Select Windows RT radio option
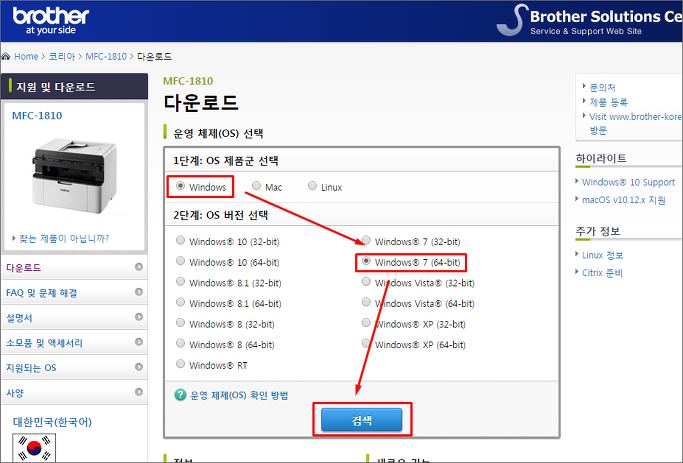This screenshot has width=683, height=463. click(180, 364)
